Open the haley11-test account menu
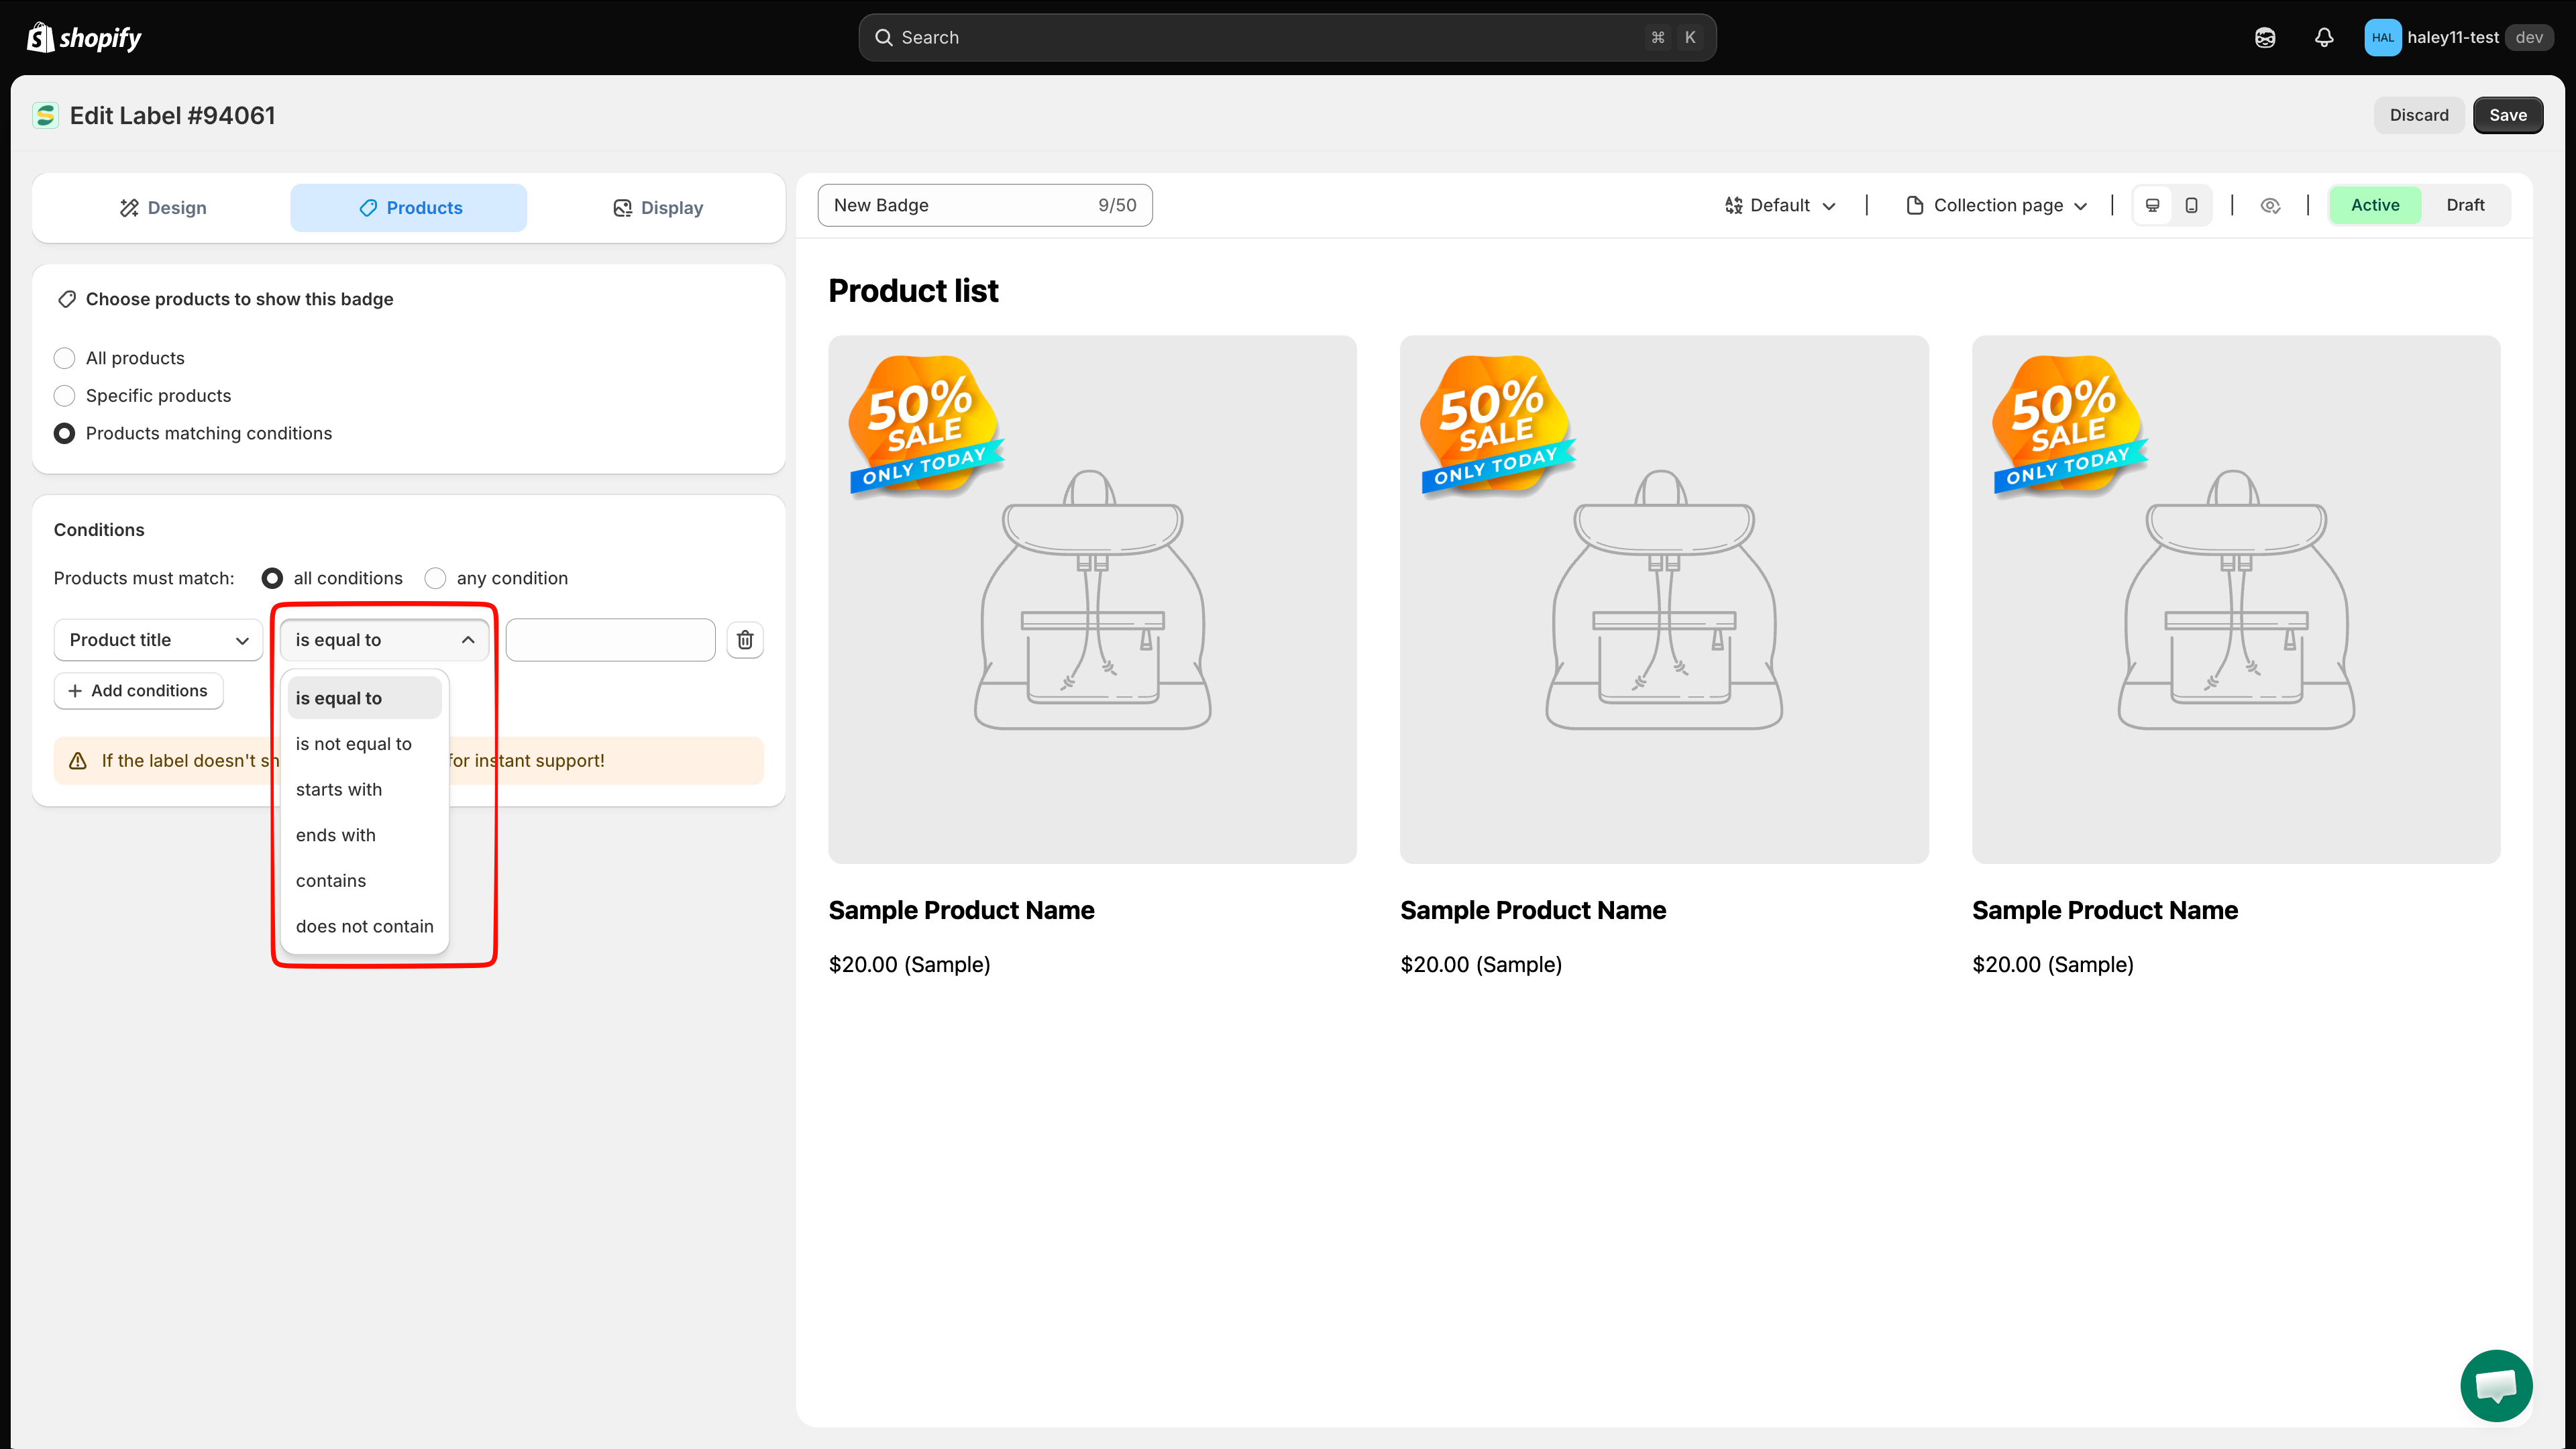Image resolution: width=2576 pixels, height=1449 pixels. coord(2459,38)
